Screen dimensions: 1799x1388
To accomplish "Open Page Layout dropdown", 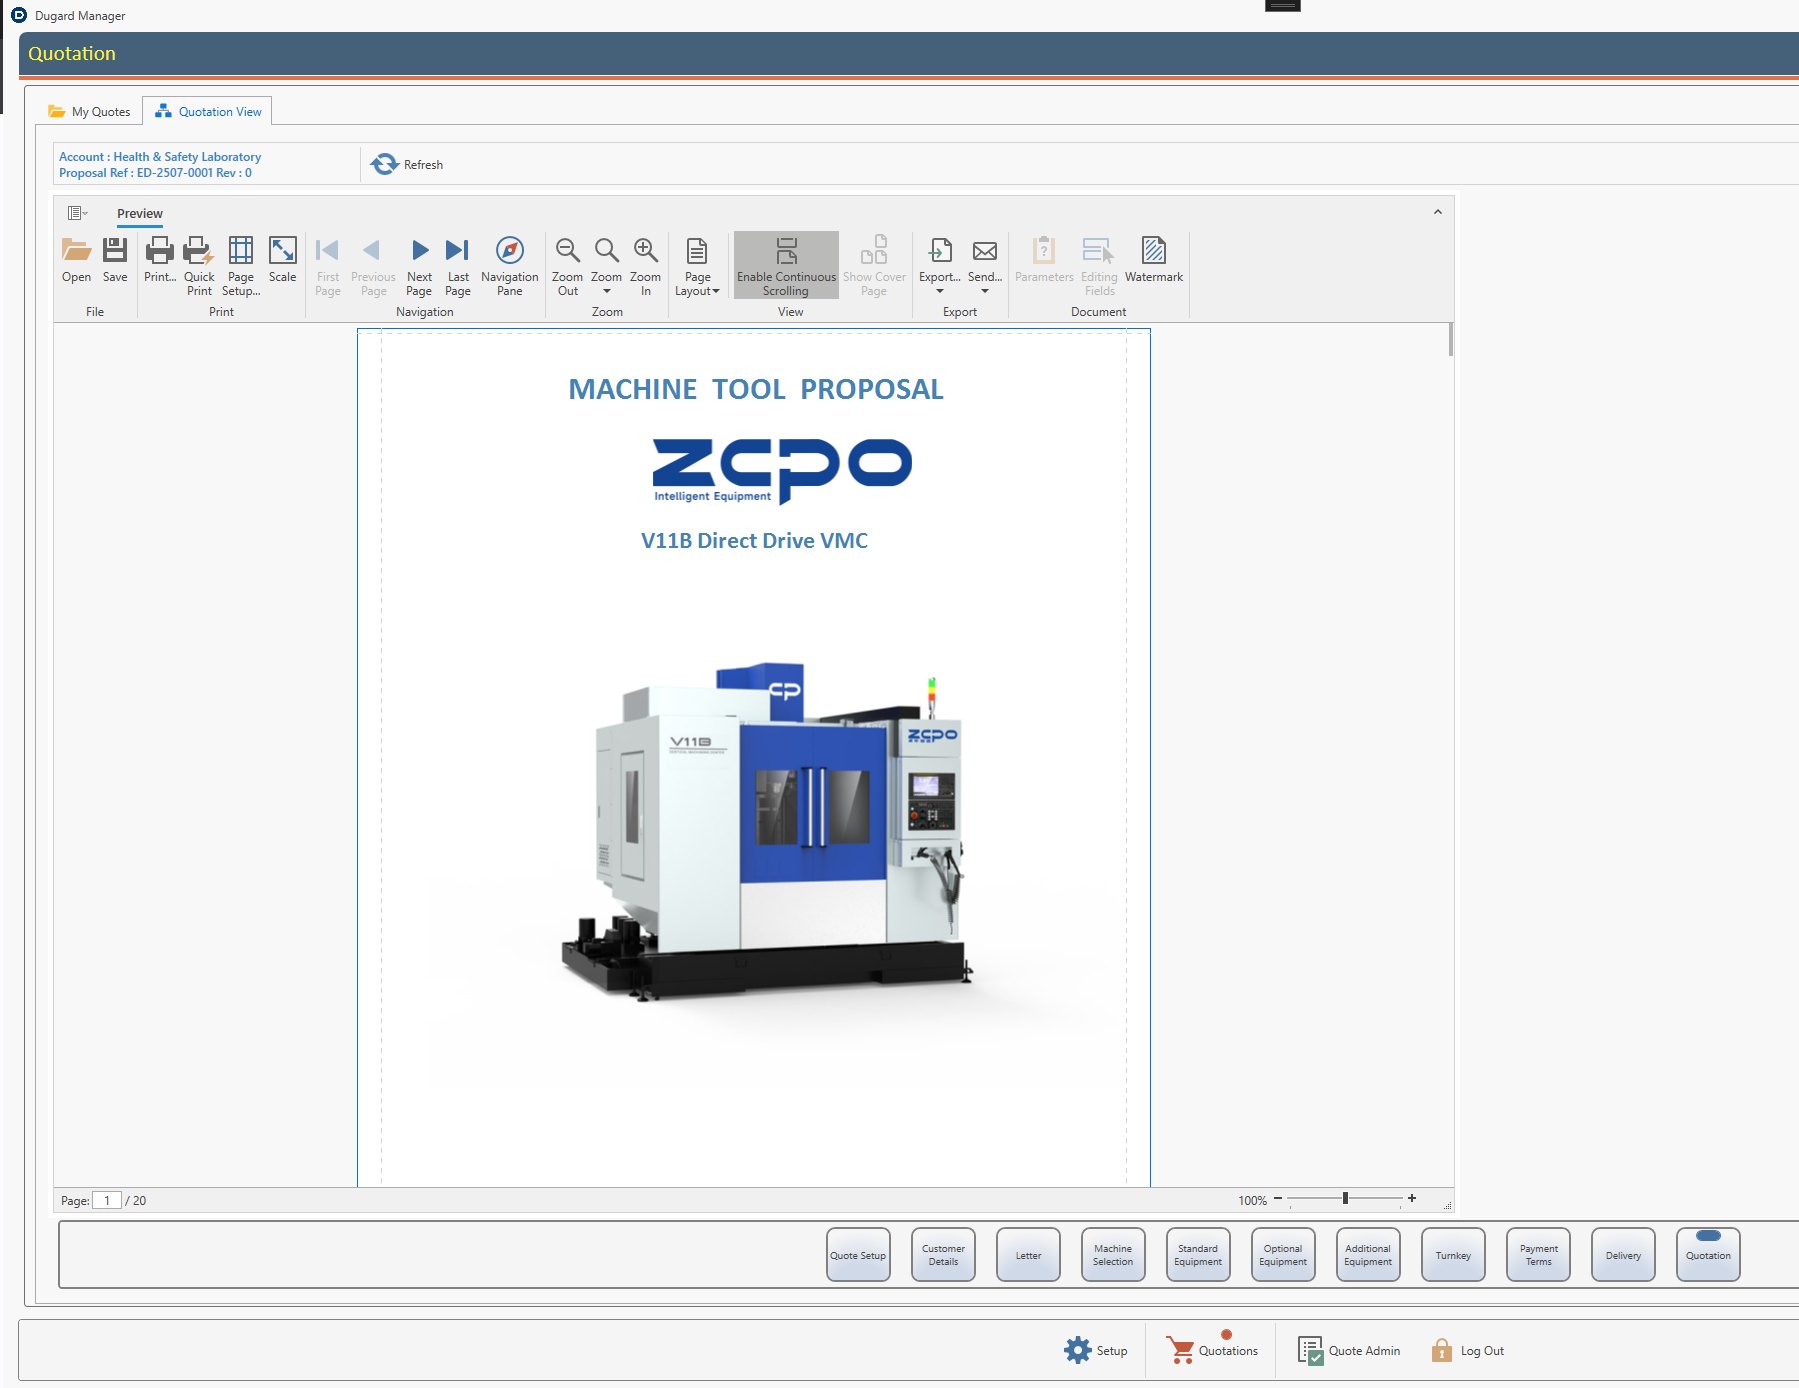I will 698,266.
